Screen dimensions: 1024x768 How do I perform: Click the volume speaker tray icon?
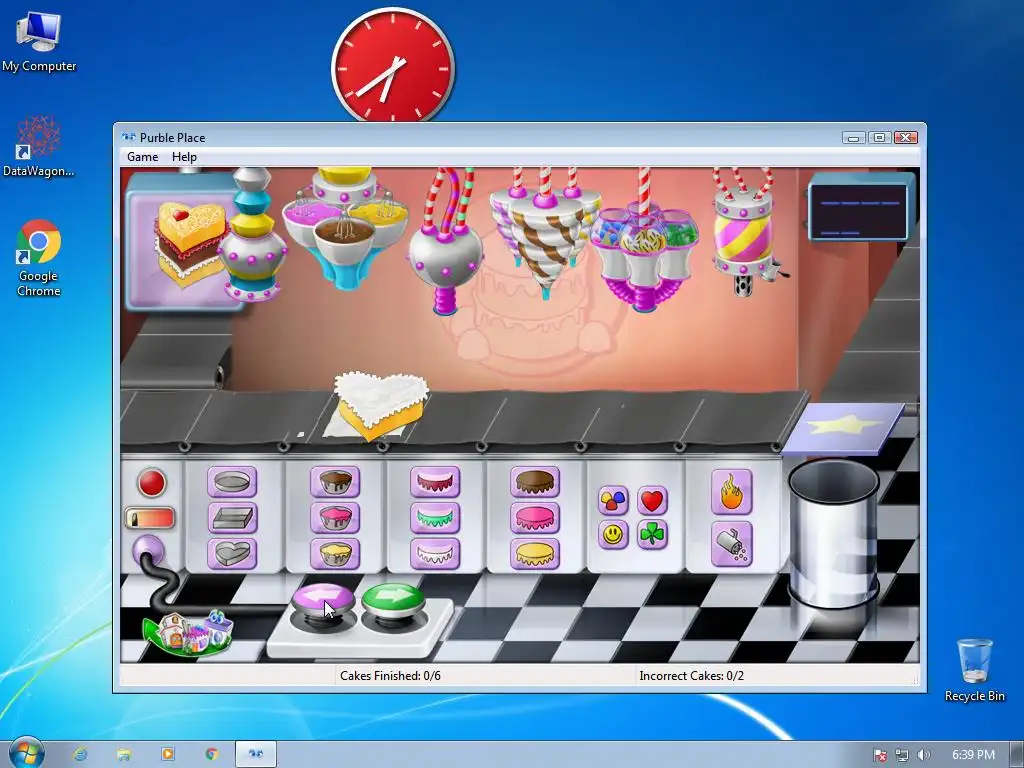tap(923, 755)
